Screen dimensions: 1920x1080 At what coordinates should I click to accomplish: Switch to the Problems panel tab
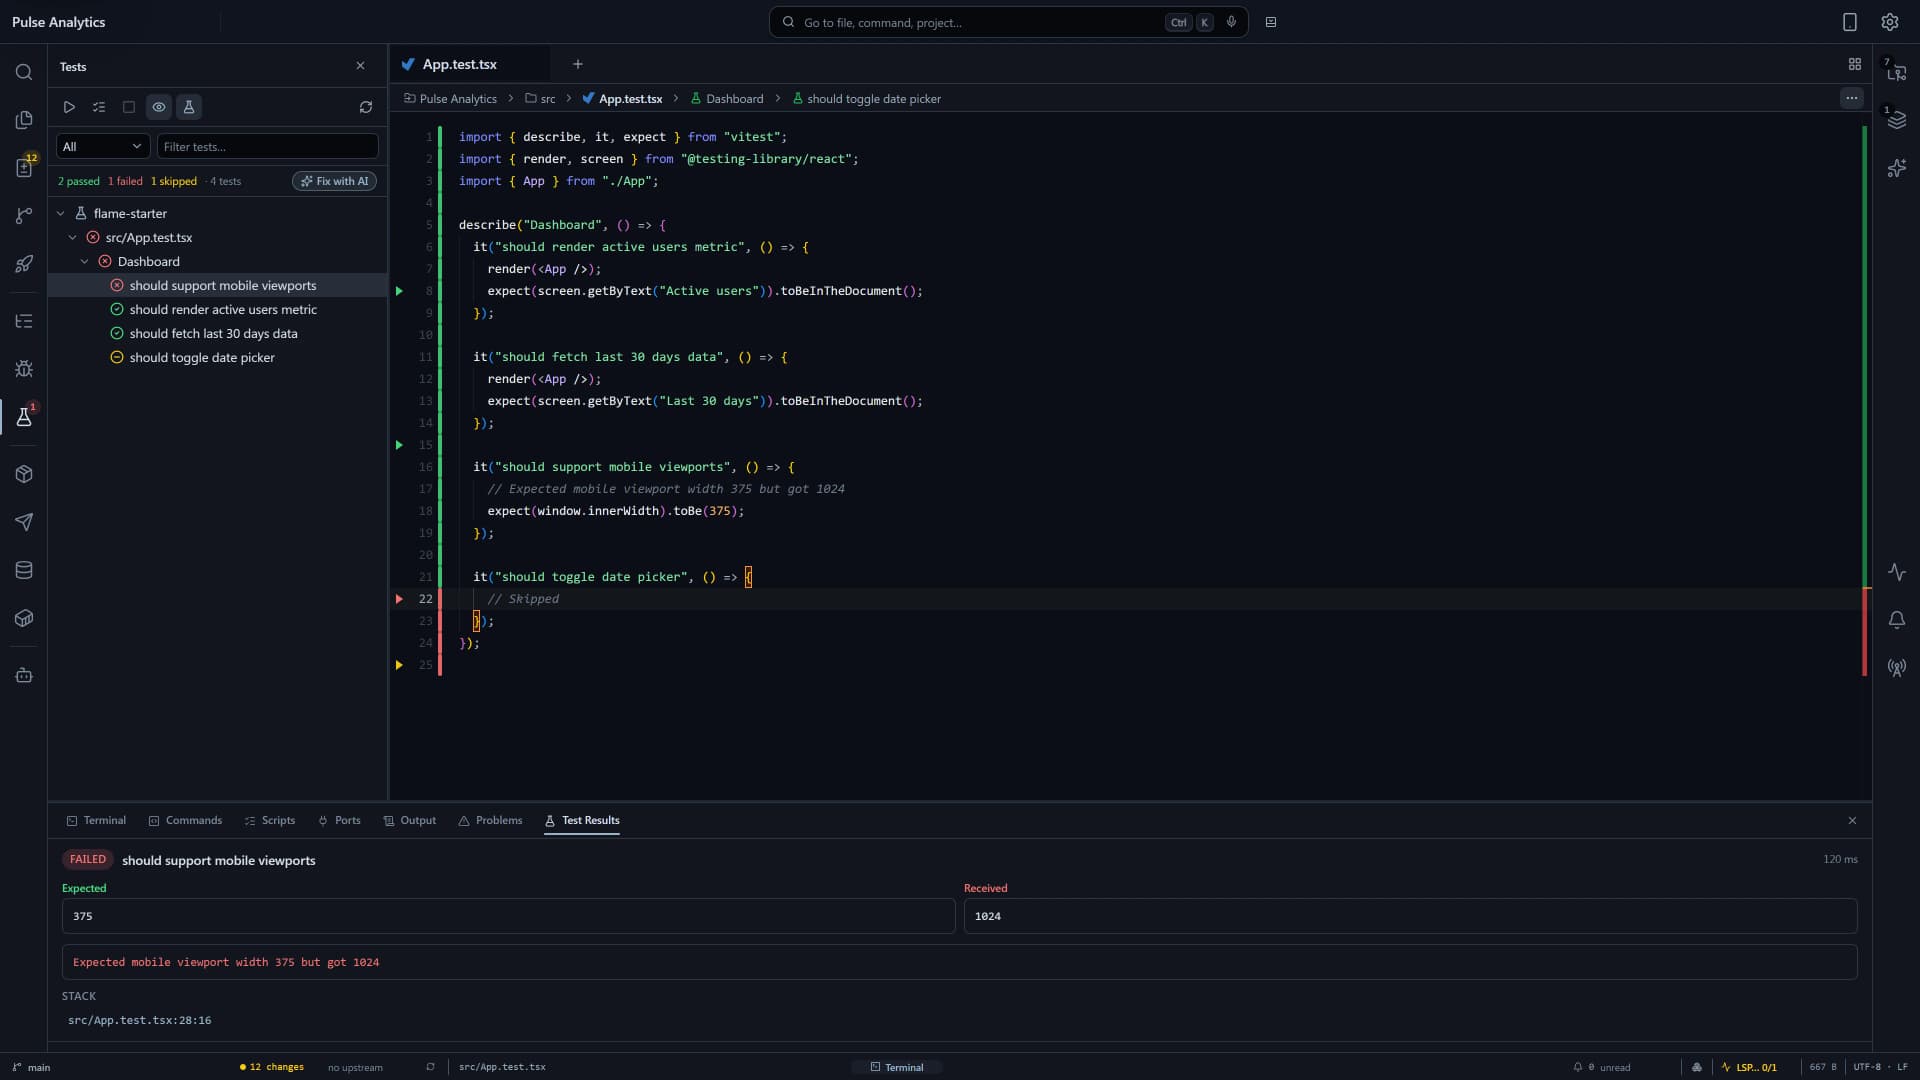point(490,820)
